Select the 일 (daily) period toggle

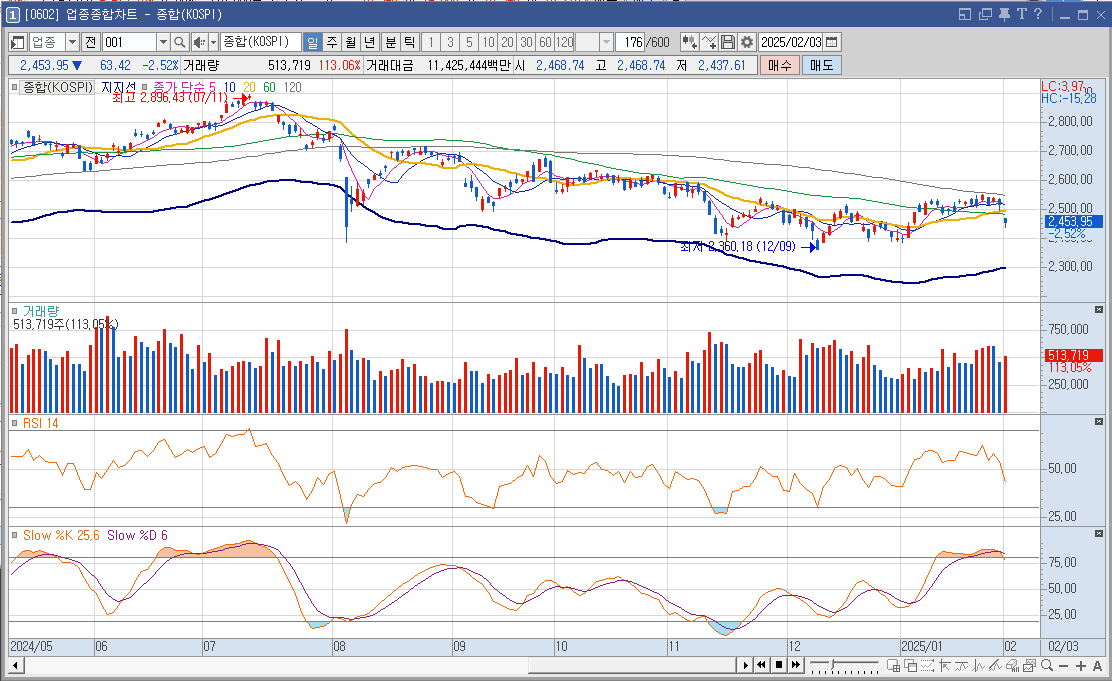click(312, 43)
